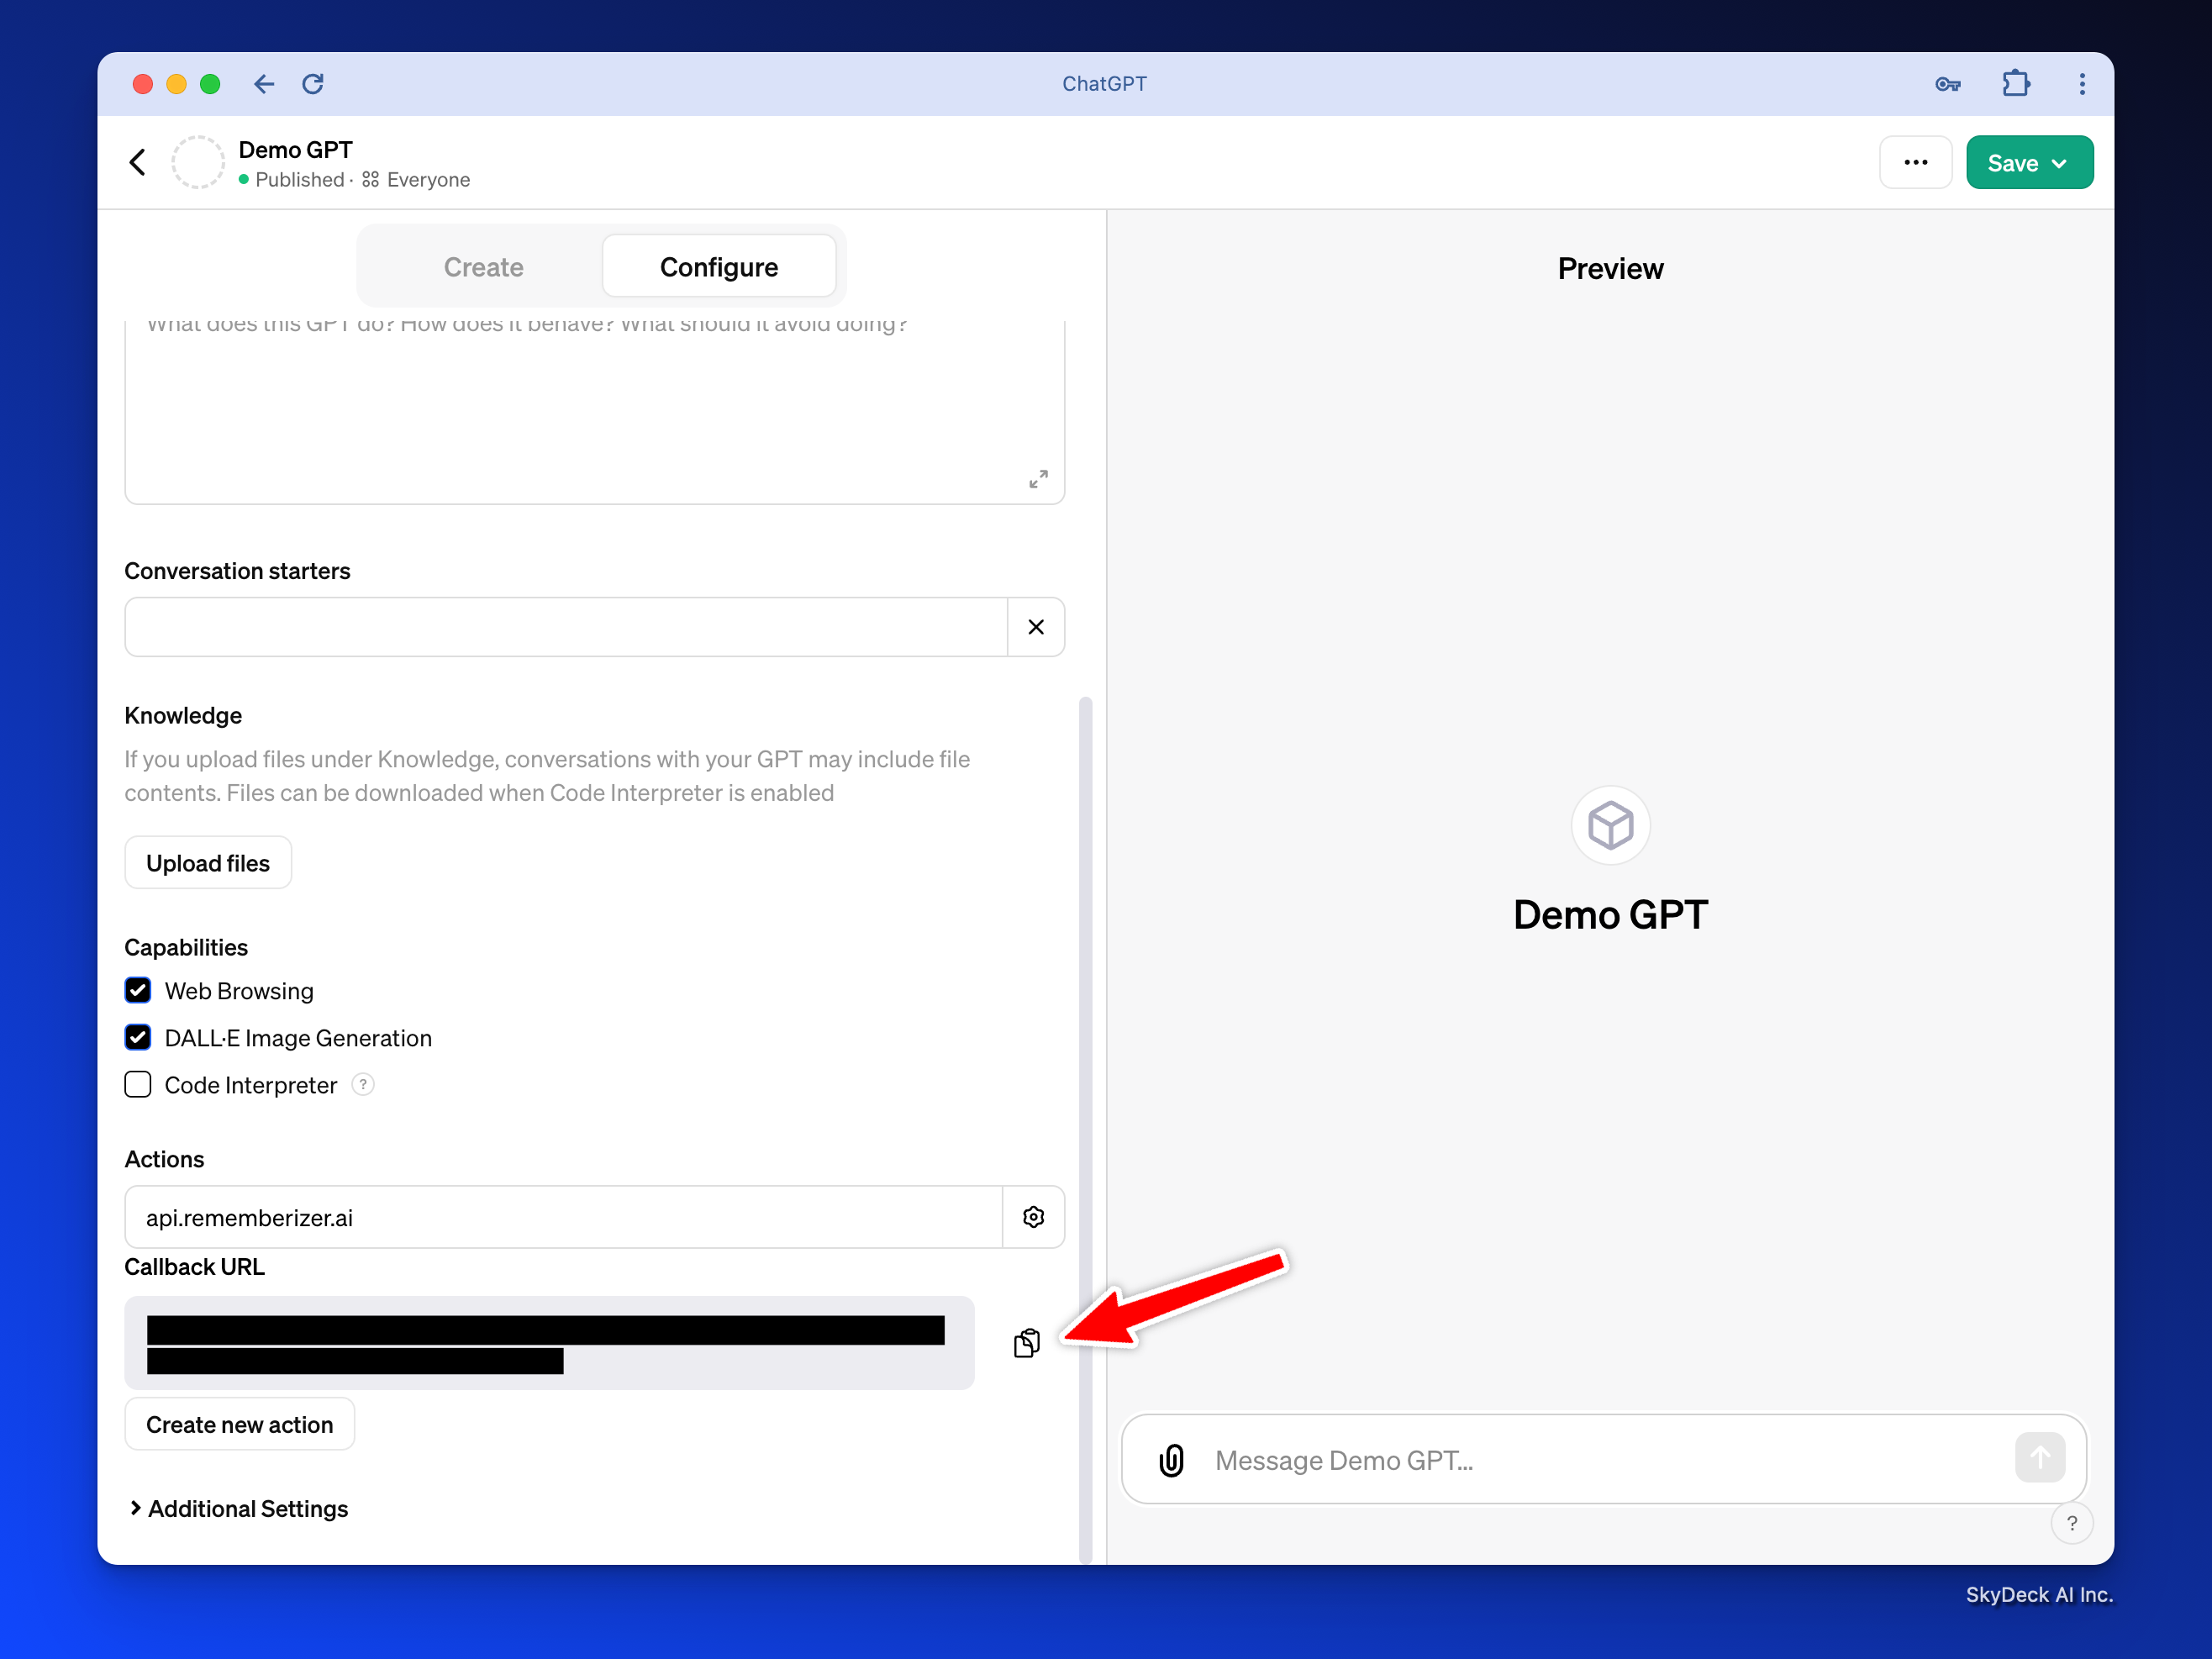Uncheck the Web Browsing capability
The width and height of the screenshot is (2212, 1659).
pyautogui.click(x=138, y=990)
